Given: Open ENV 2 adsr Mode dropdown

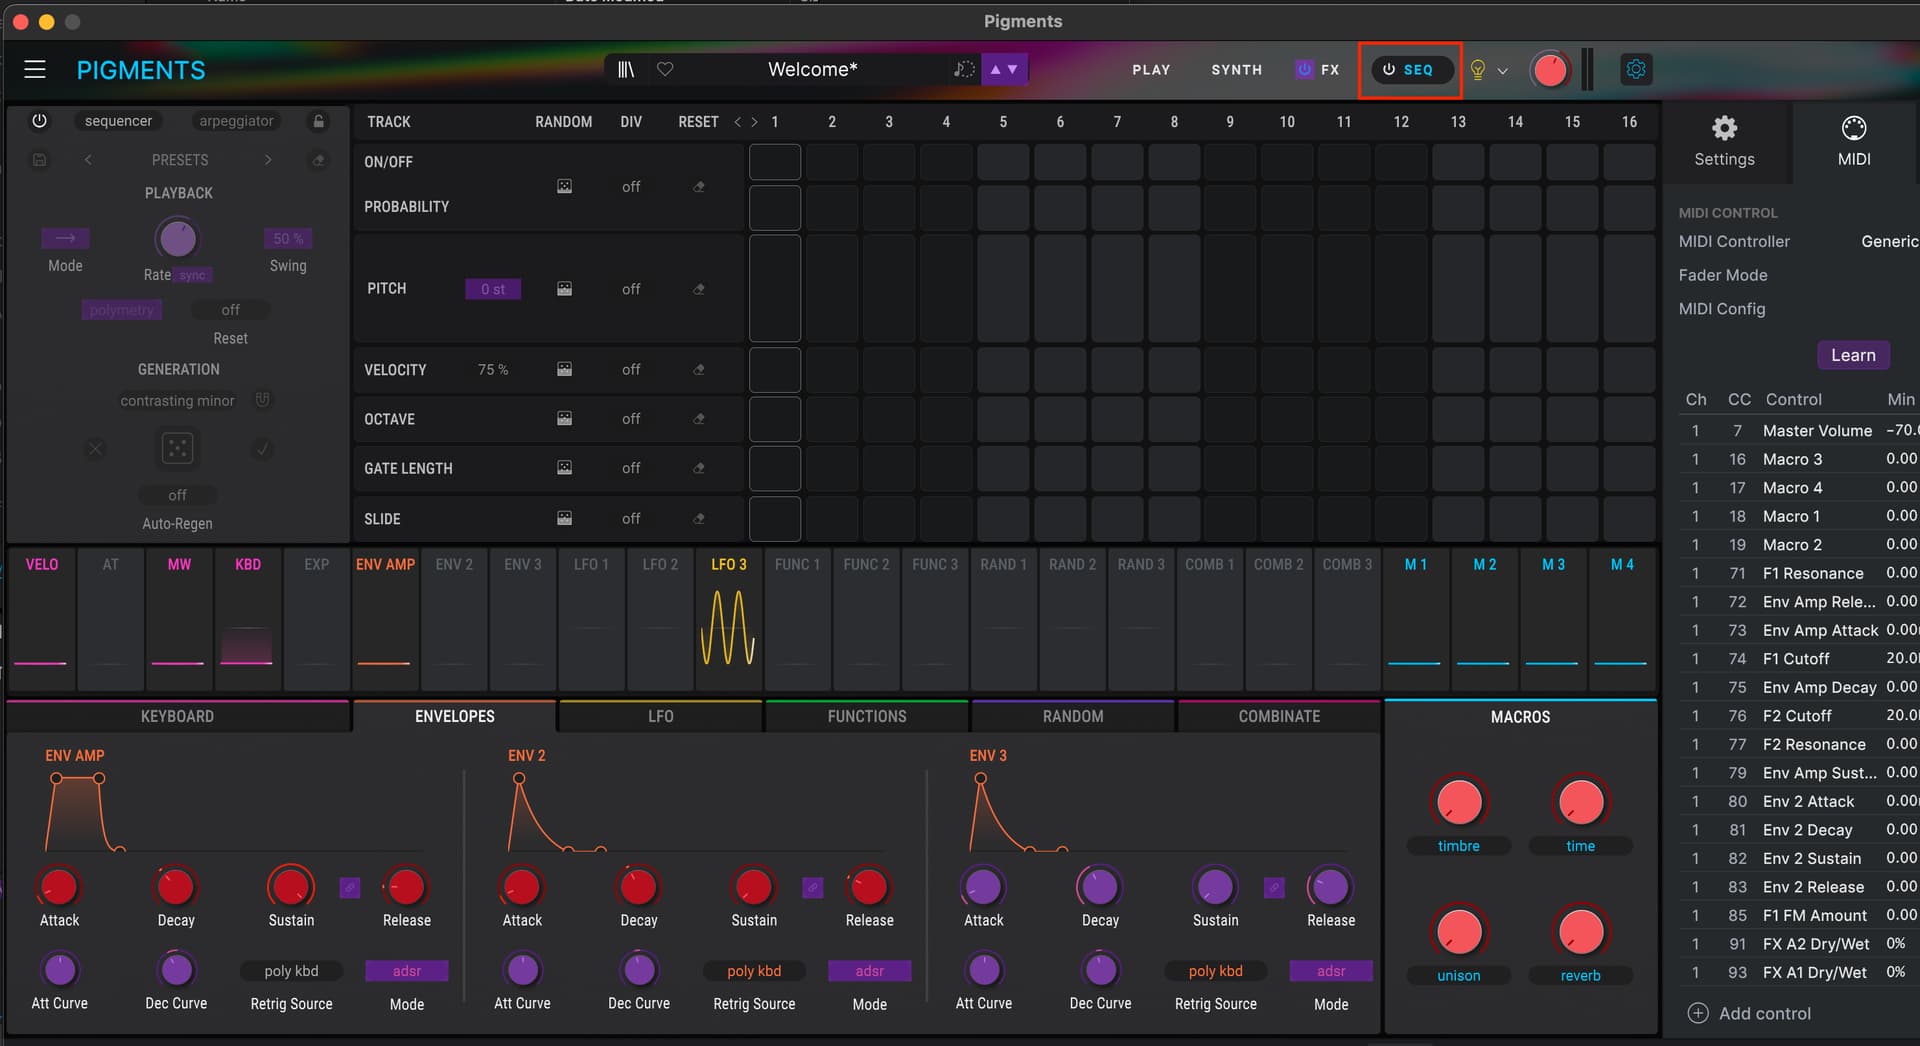Looking at the screenshot, I should point(870,971).
